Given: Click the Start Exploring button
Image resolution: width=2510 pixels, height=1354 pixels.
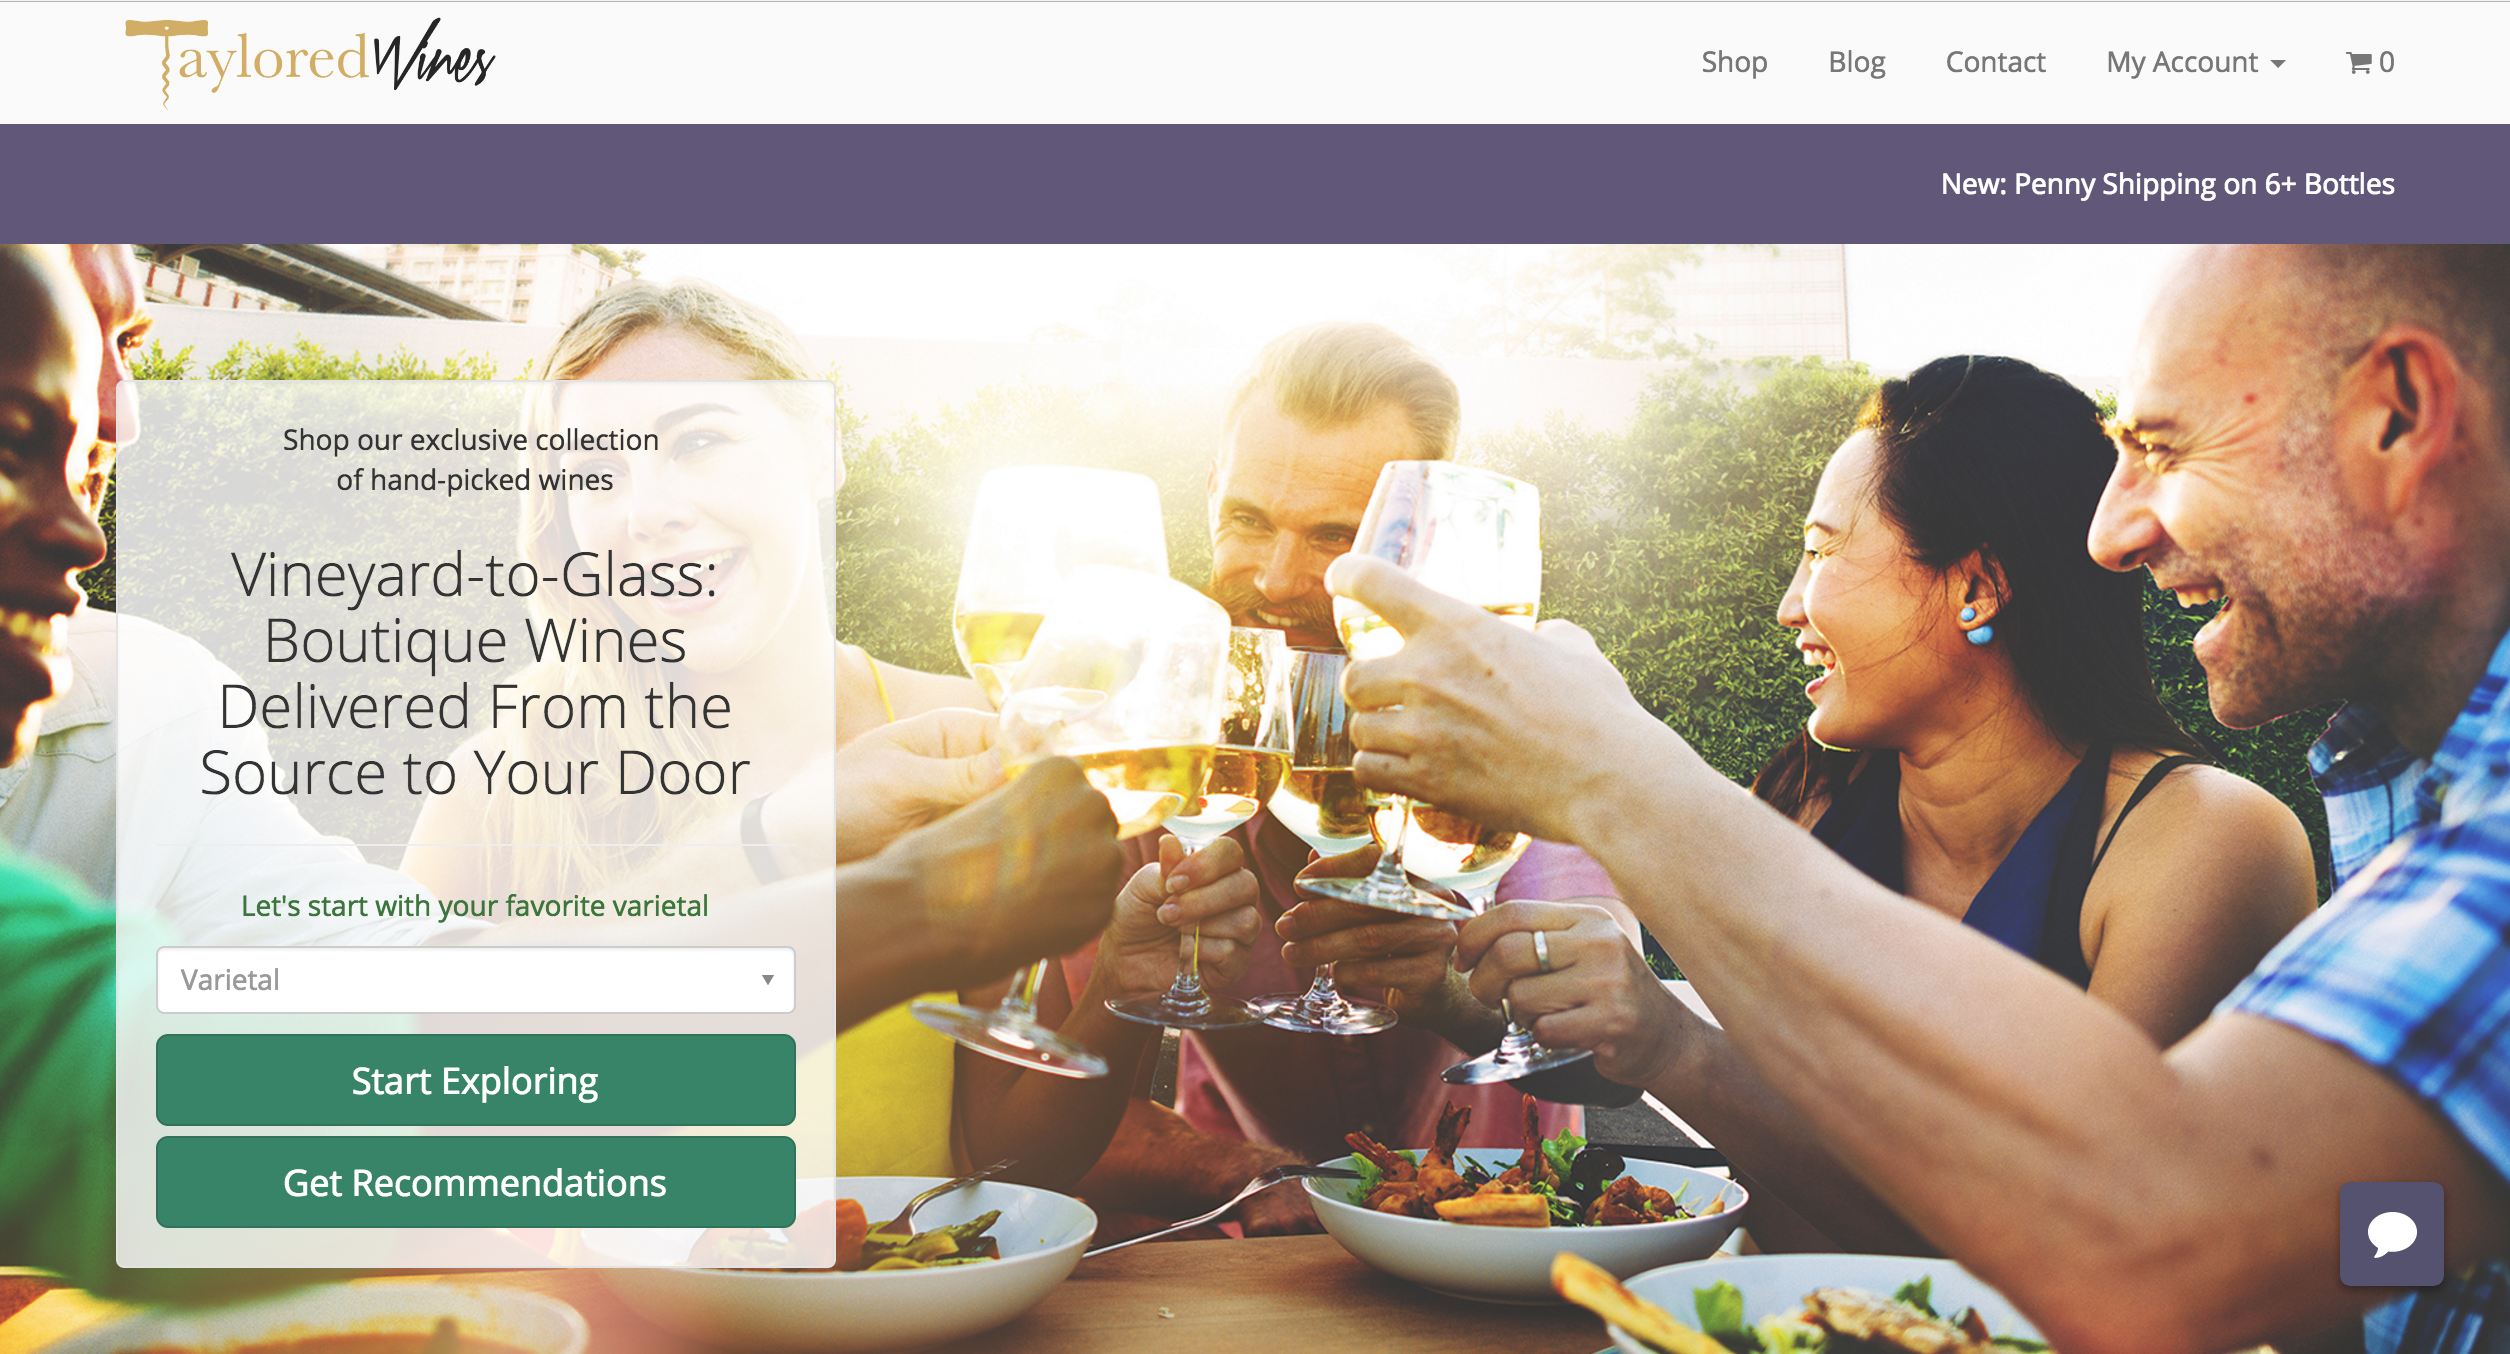Looking at the screenshot, I should (476, 1080).
